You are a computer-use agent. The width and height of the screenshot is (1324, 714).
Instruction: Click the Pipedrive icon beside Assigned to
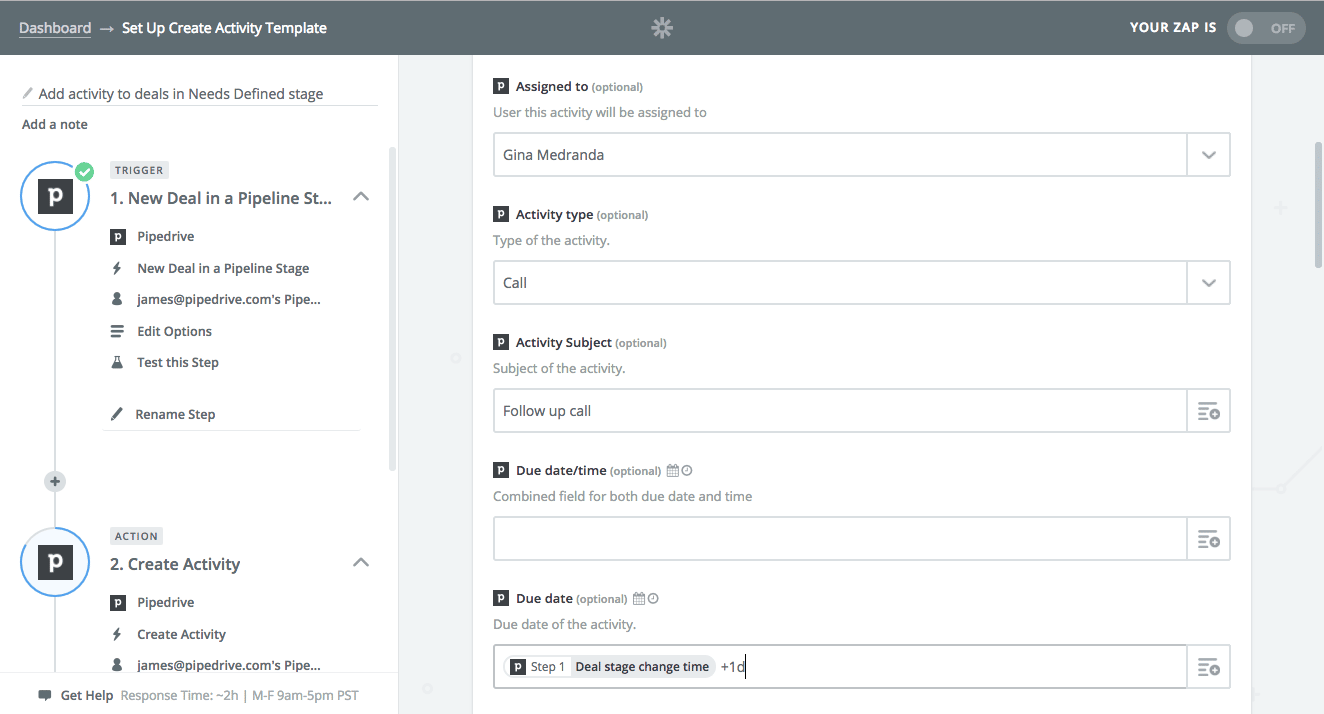[x=501, y=87]
